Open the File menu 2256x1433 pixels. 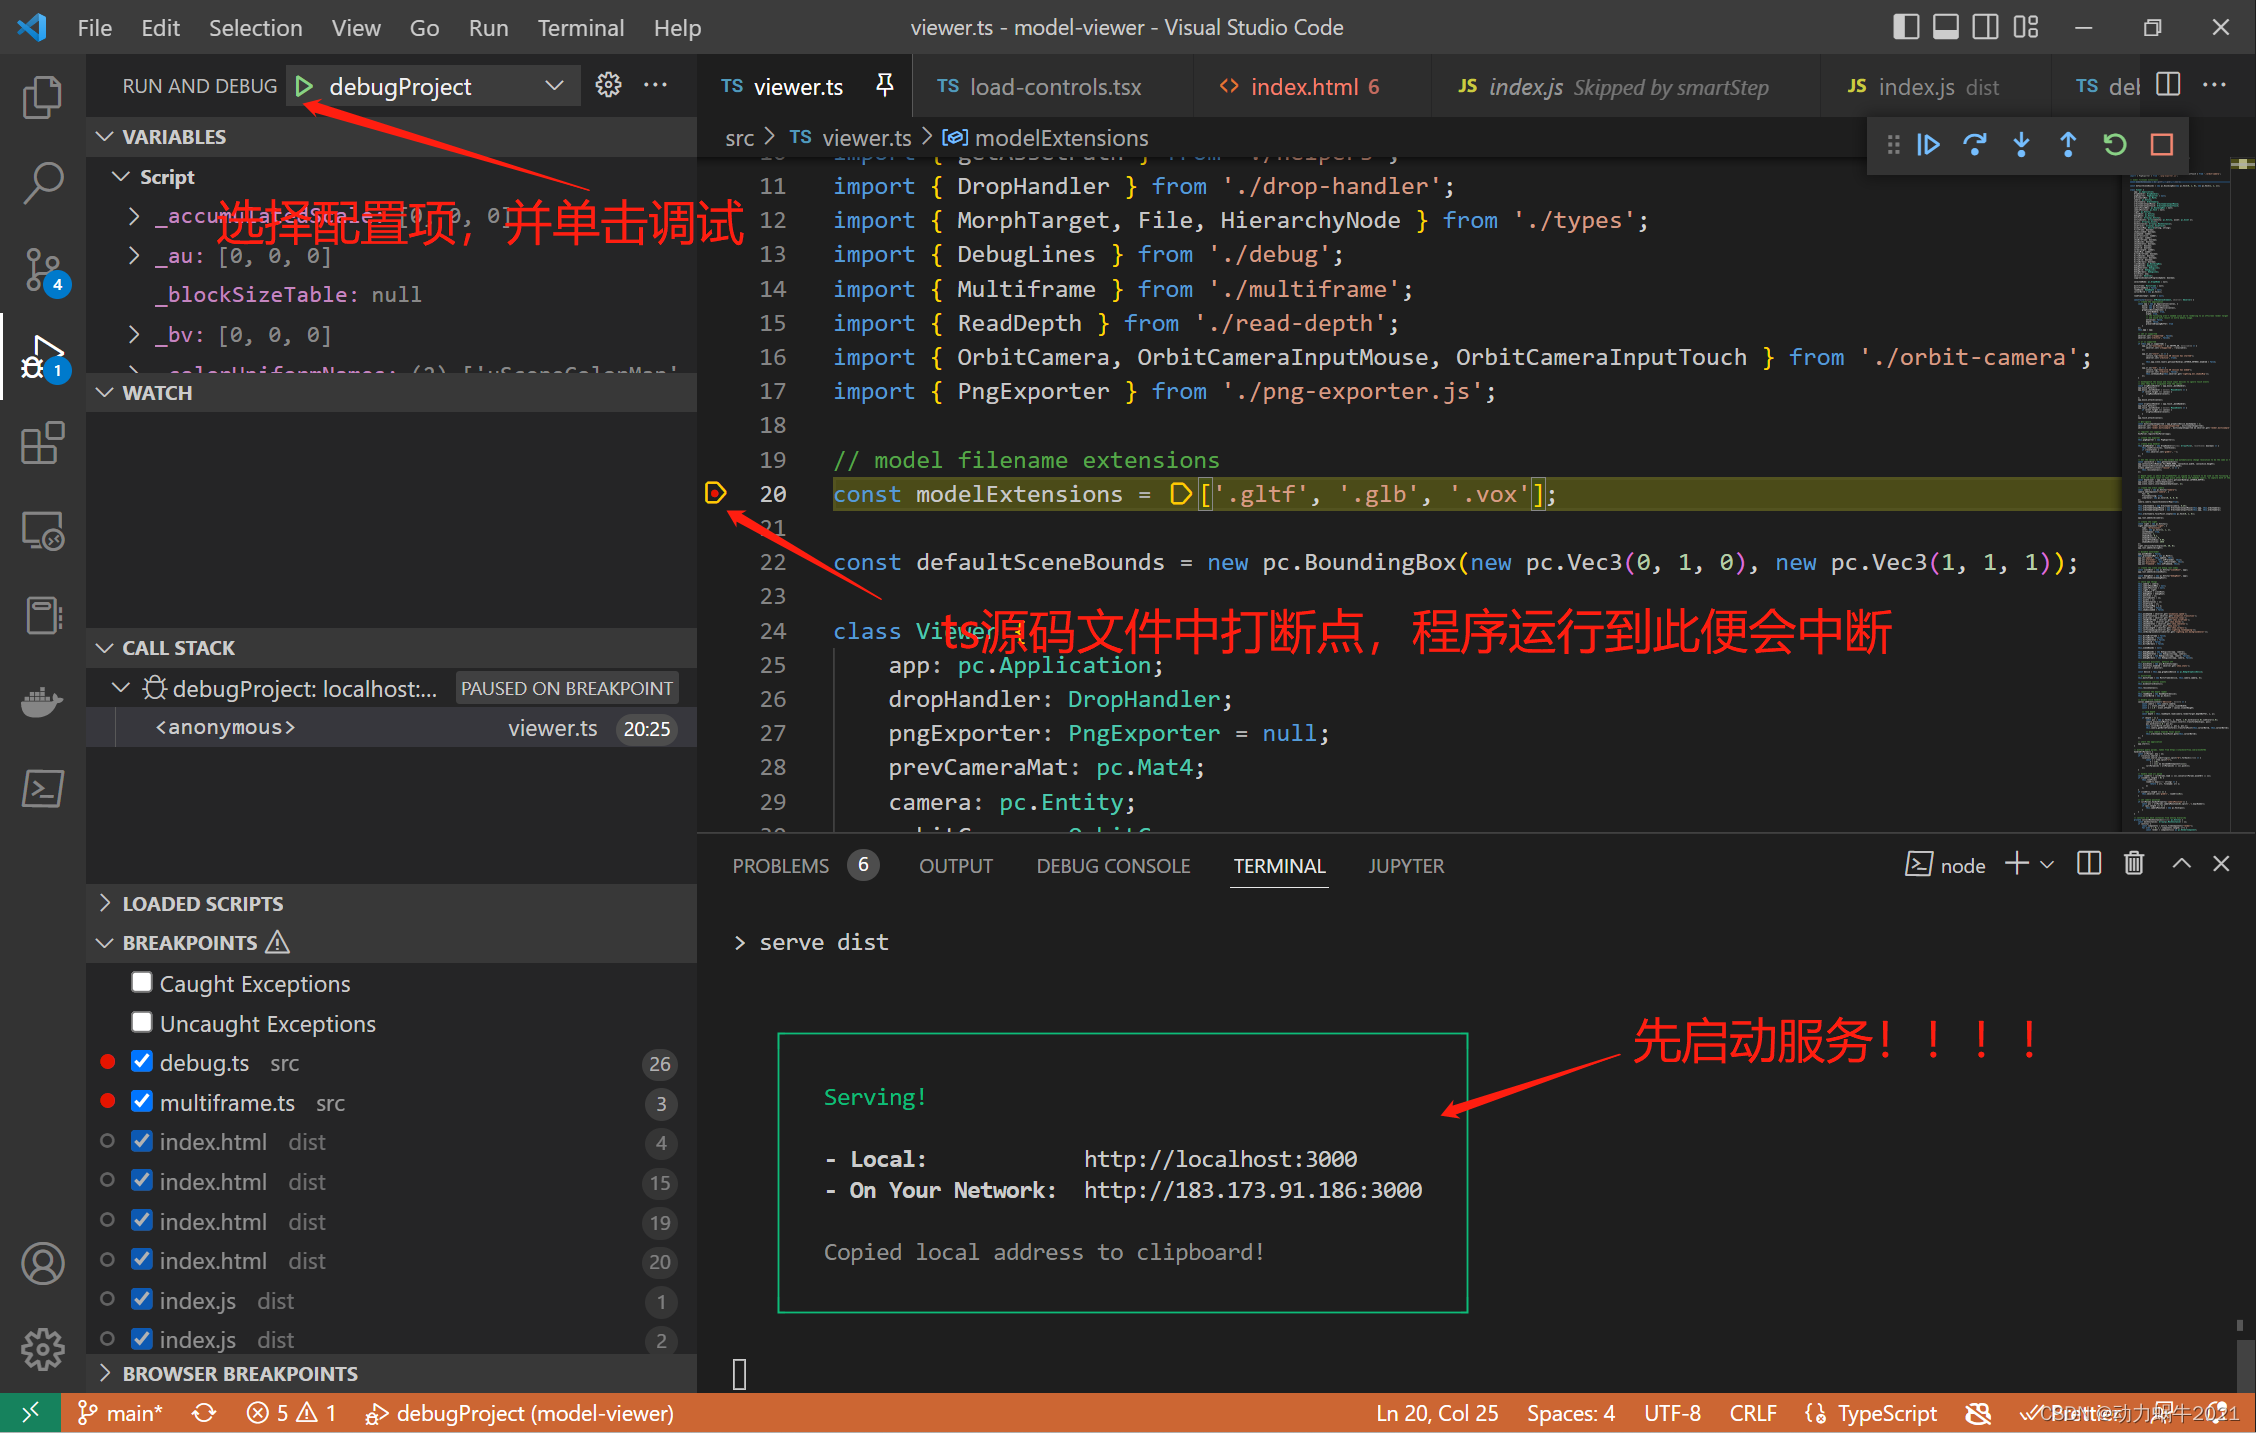pyautogui.click(x=95, y=27)
